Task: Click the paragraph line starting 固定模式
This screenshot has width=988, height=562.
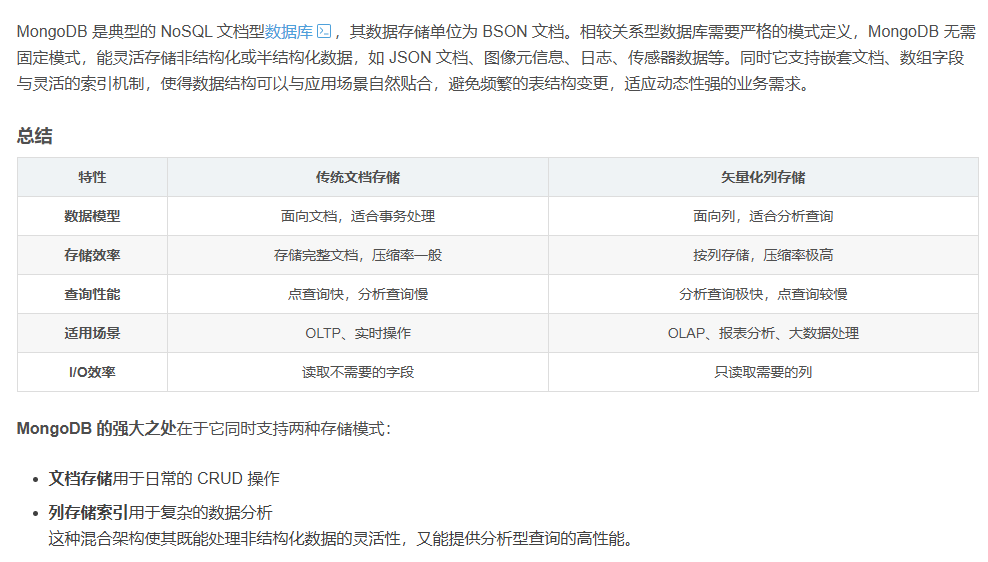Action: coord(490,58)
